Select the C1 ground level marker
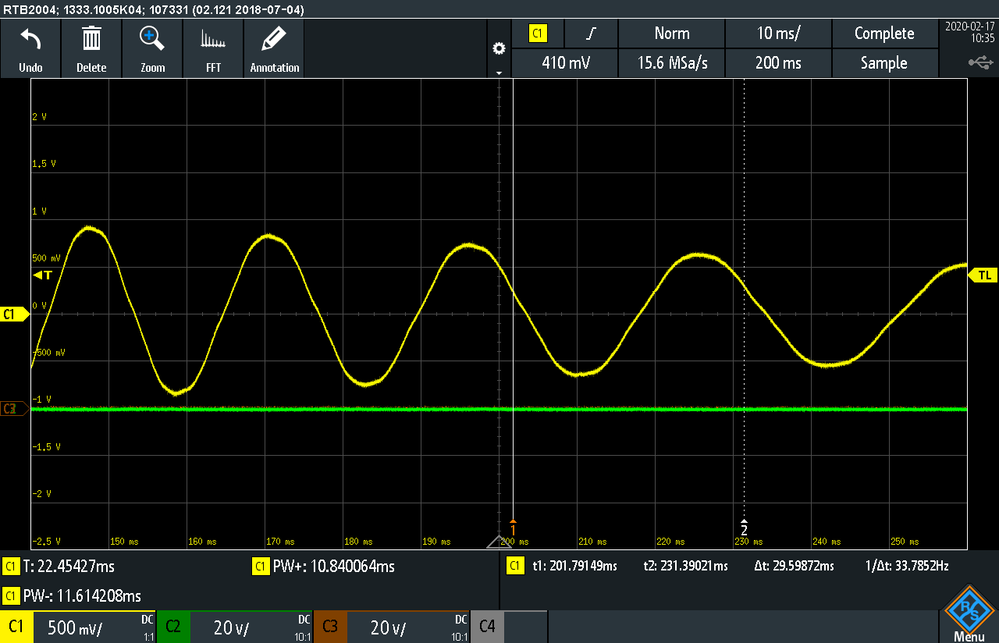The width and height of the screenshot is (999, 643). 14,314
